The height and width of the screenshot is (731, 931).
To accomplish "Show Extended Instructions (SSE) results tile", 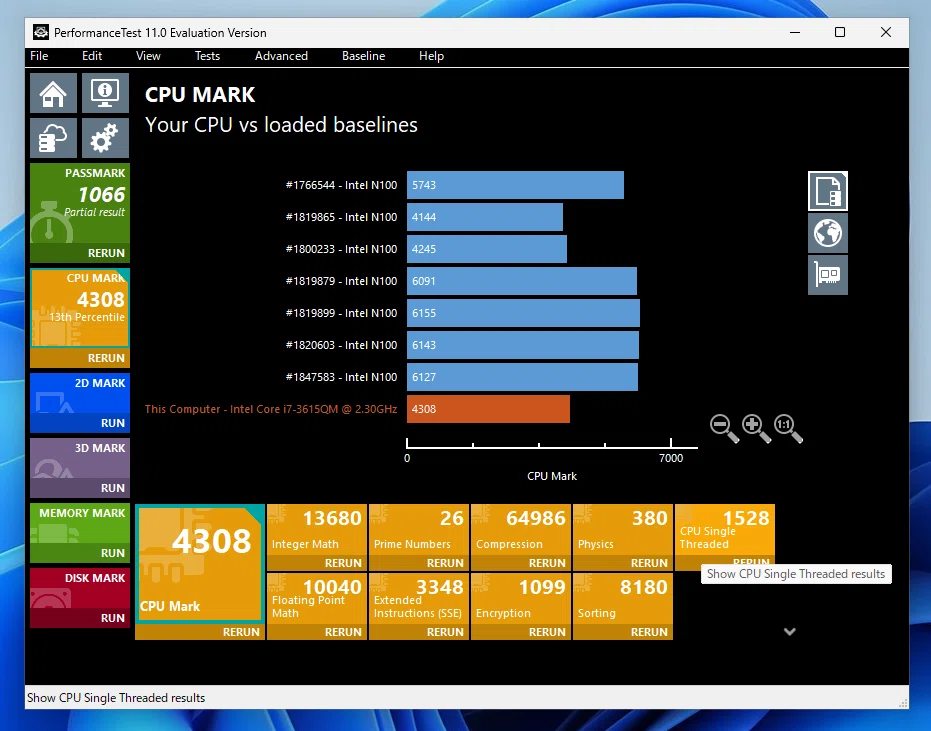I will point(419,599).
